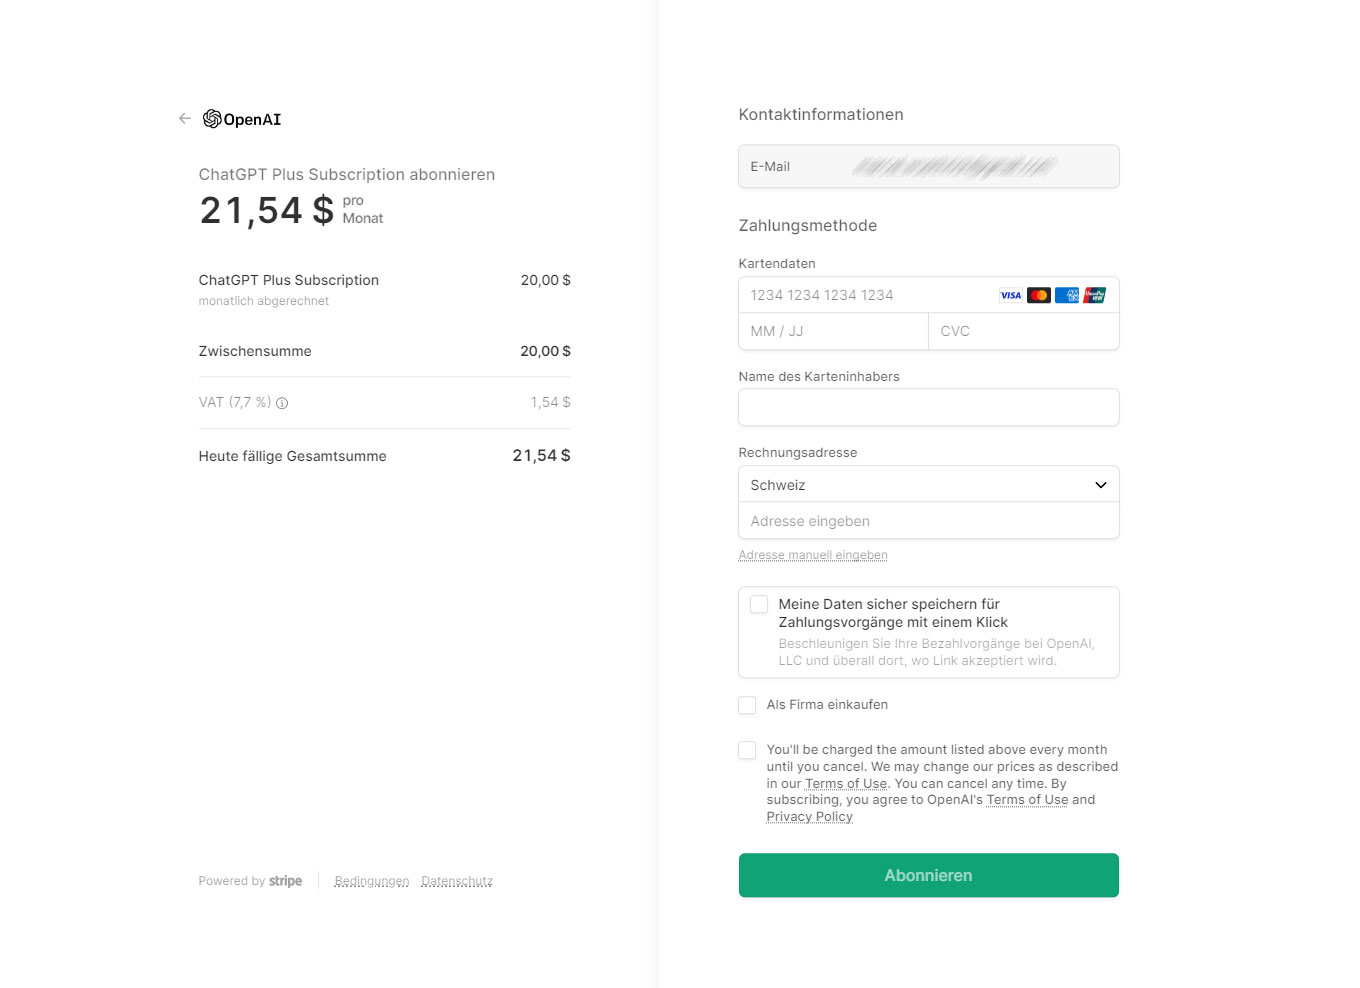Screen dimensions: 1360x988
Task: Click the OpenAI logo
Action: (242, 119)
